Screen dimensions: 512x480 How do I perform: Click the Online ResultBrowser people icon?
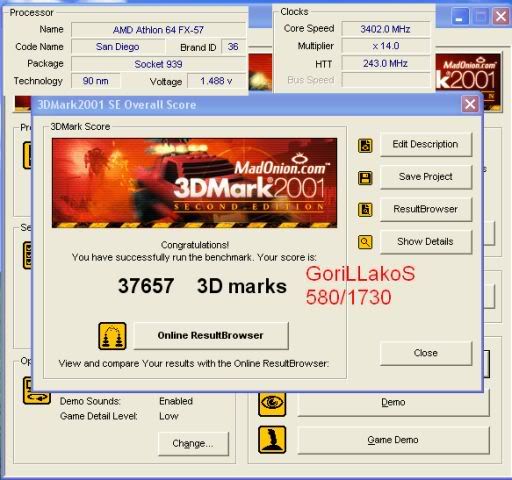[112, 336]
